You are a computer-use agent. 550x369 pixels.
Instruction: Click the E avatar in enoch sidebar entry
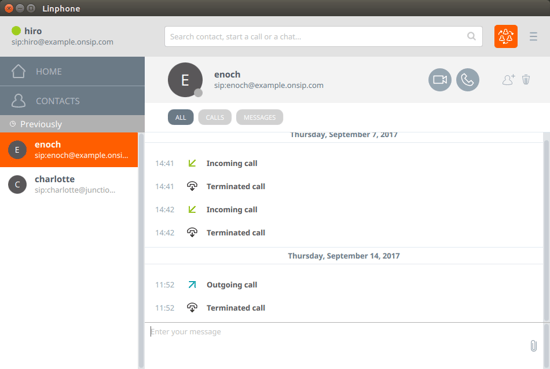pos(17,150)
